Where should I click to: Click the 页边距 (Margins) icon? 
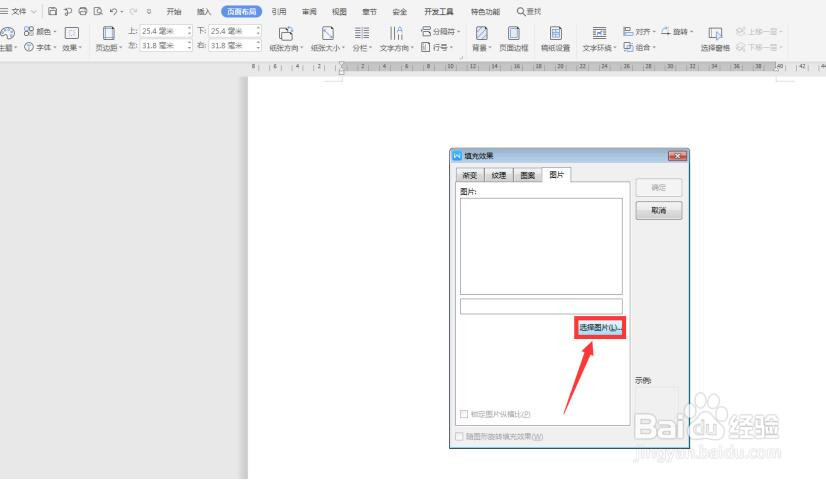point(109,33)
